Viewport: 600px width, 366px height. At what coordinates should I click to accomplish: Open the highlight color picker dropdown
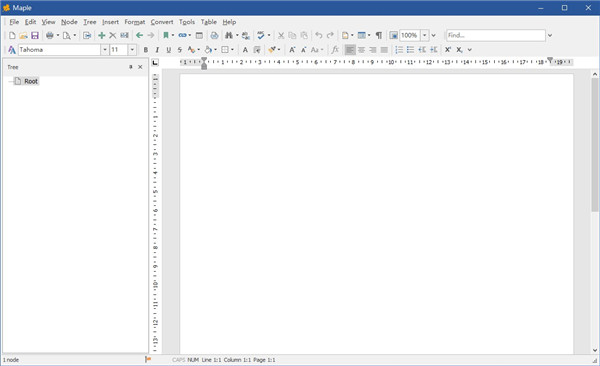point(215,50)
